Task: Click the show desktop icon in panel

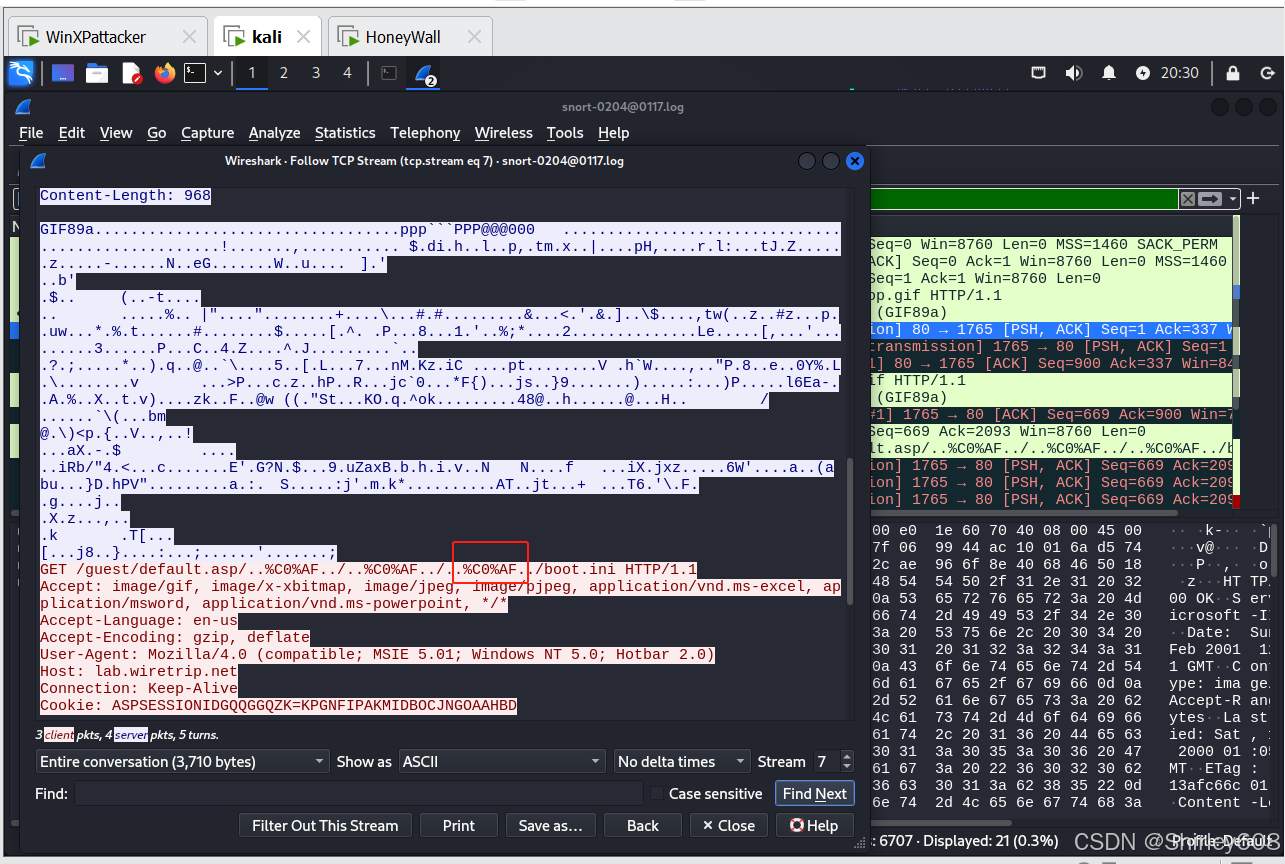Action: (x=63, y=73)
